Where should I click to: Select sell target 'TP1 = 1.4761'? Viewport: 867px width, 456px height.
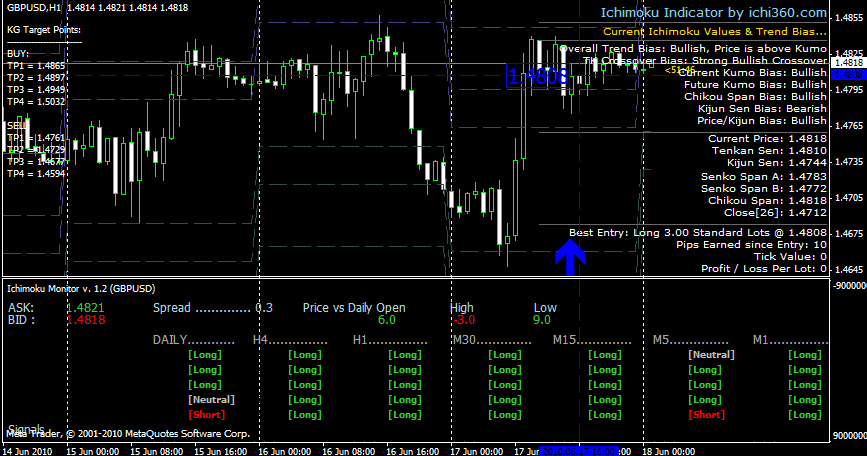36,138
